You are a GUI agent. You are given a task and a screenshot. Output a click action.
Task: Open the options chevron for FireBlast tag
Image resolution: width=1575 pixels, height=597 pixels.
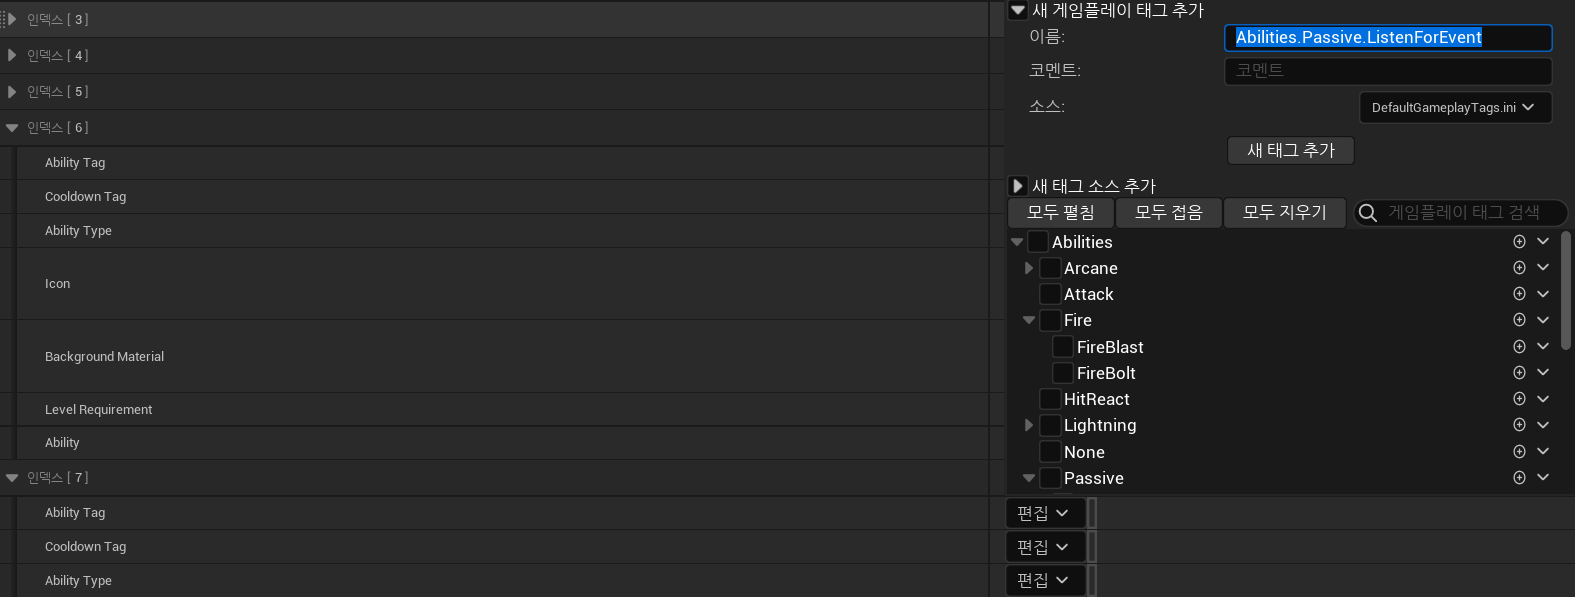(x=1543, y=347)
